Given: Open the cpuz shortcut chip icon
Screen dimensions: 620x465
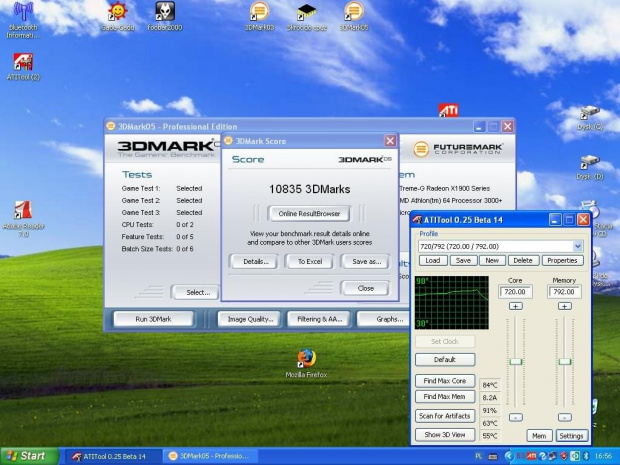Looking at the screenshot, I should point(306,17).
